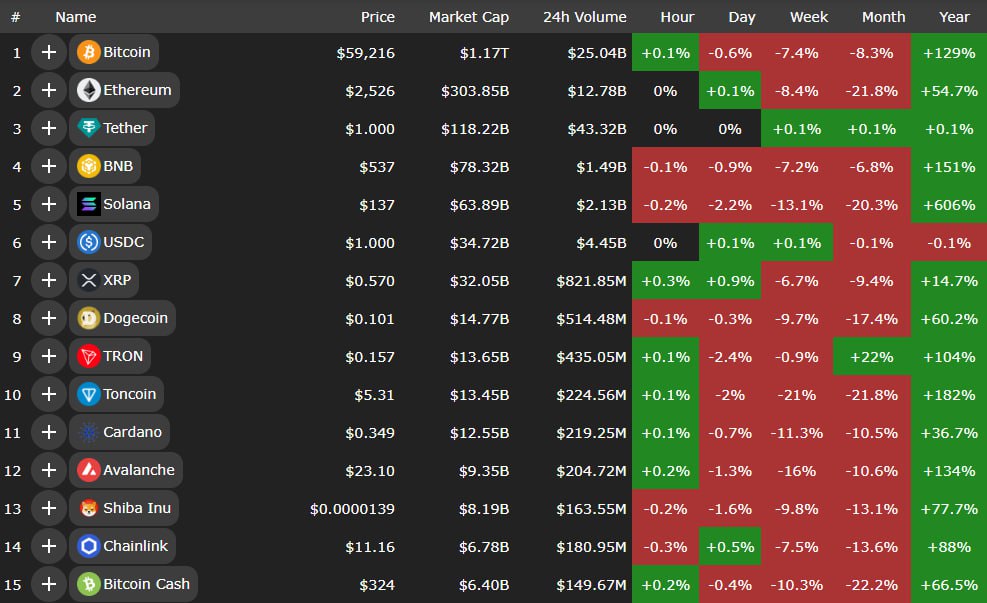Screen dimensions: 987x603
Task: Click the Shiba Inu logo icon
Action: (x=89, y=508)
